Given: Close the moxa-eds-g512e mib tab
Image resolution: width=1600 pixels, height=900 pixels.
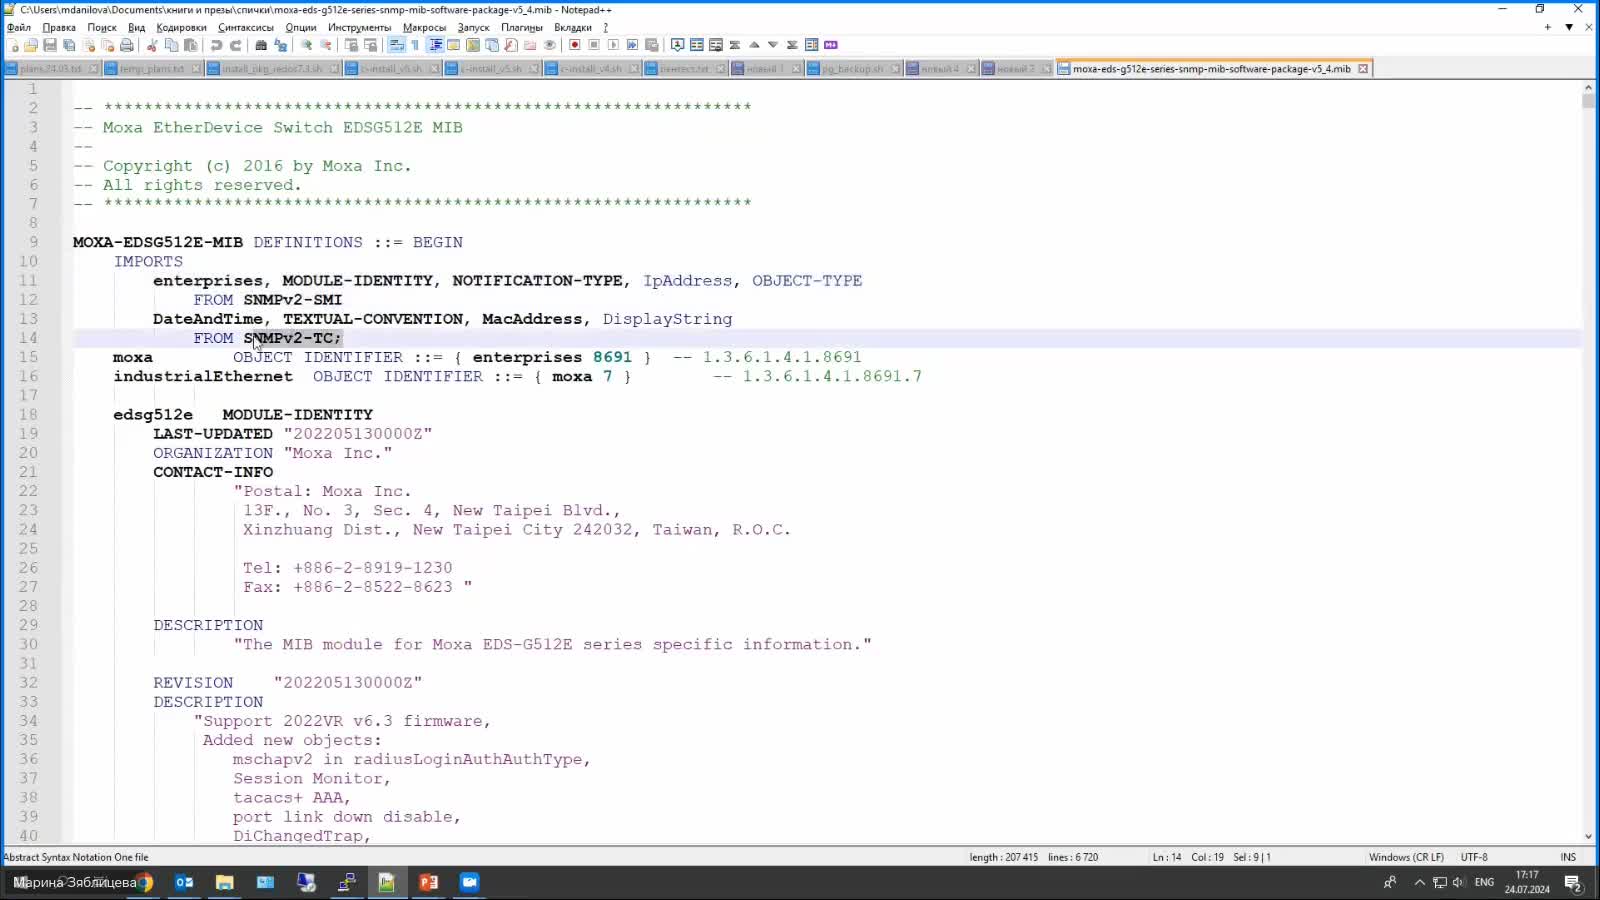Looking at the screenshot, I should pos(1363,69).
